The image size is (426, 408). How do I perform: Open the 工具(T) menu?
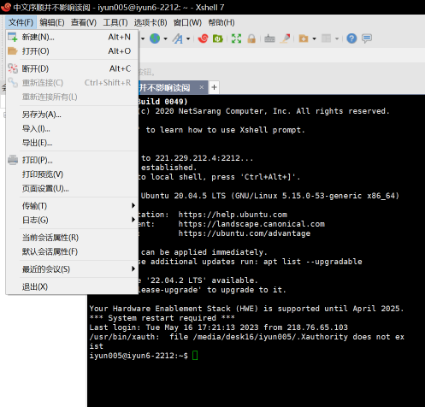pyautogui.click(x=115, y=23)
